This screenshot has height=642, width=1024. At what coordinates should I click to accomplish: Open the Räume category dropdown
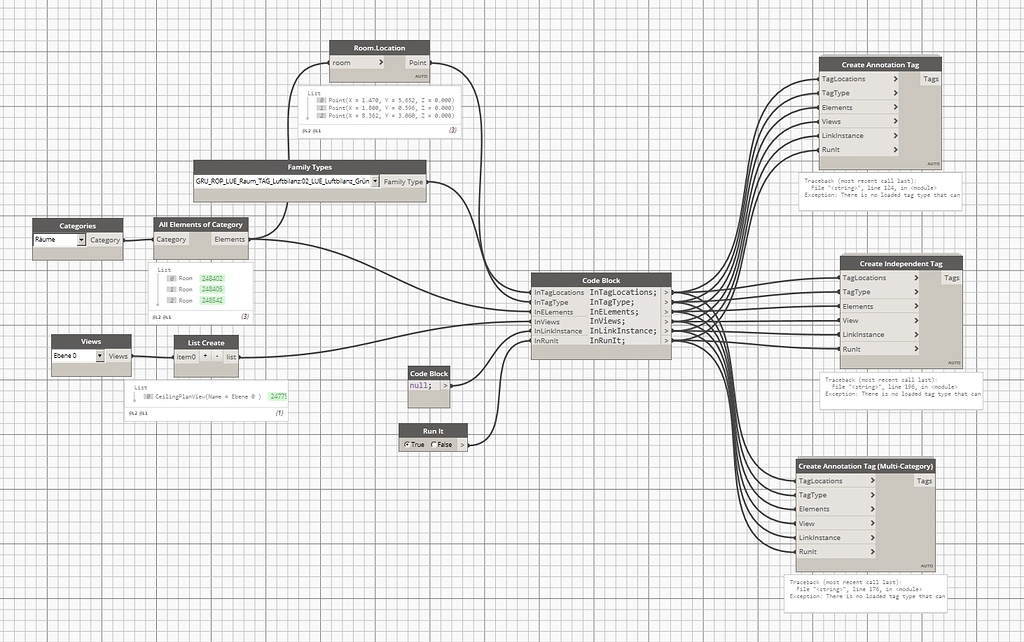click(83, 239)
